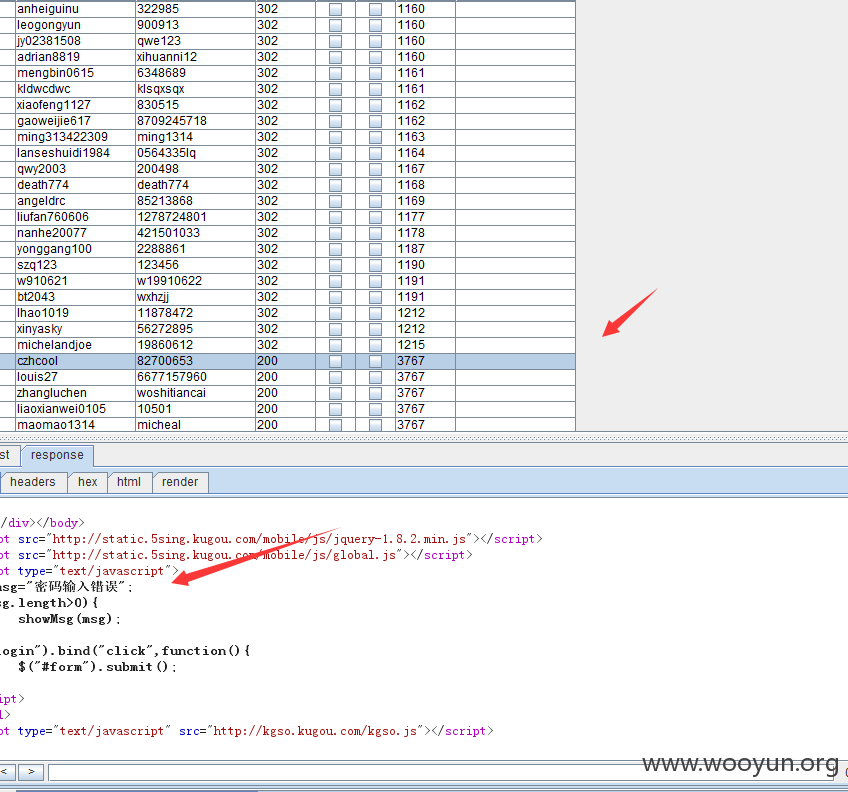This screenshot has height=792, width=848.
Task: Select the gaoweijie617 username cell
Action: 75,121
